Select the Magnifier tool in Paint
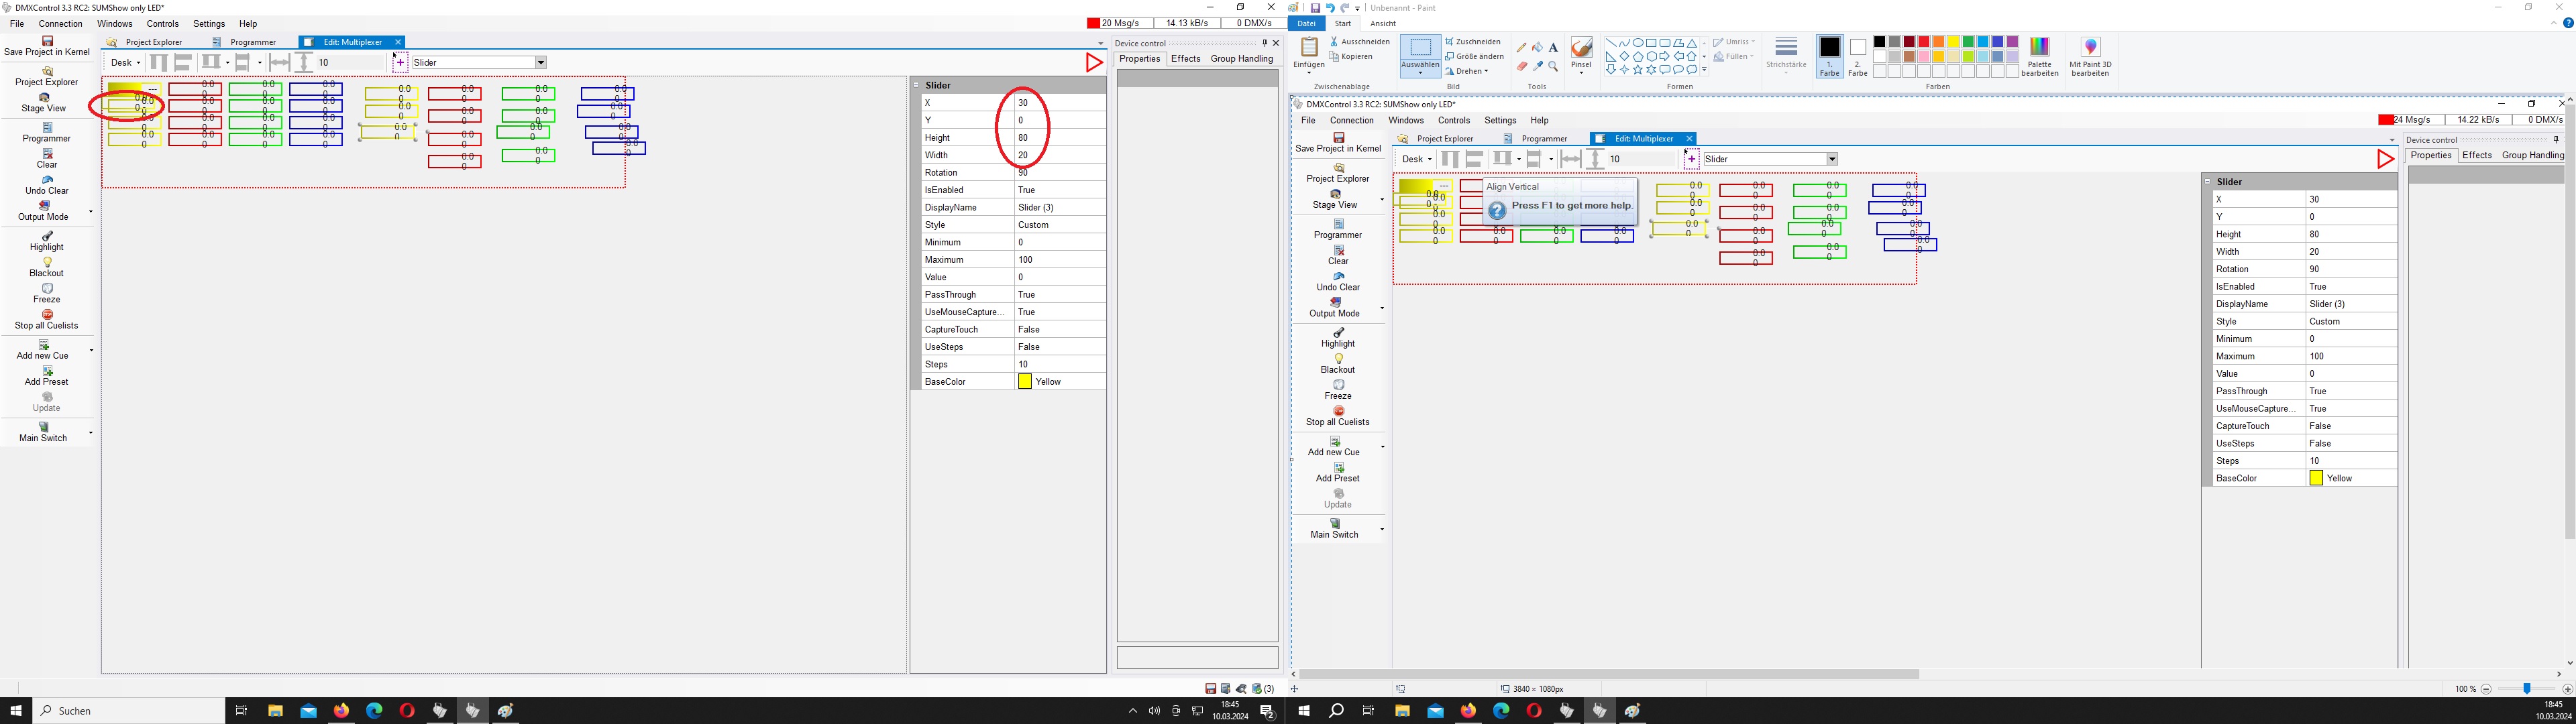Image resolution: width=2576 pixels, height=724 pixels. pyautogui.click(x=1553, y=66)
